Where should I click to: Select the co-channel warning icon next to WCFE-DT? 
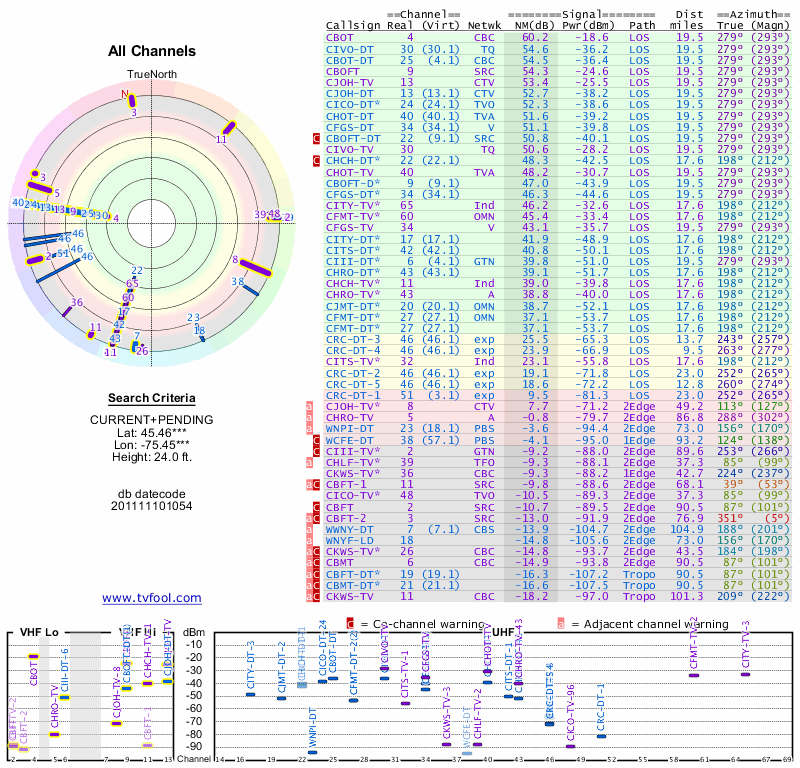[x=317, y=439]
